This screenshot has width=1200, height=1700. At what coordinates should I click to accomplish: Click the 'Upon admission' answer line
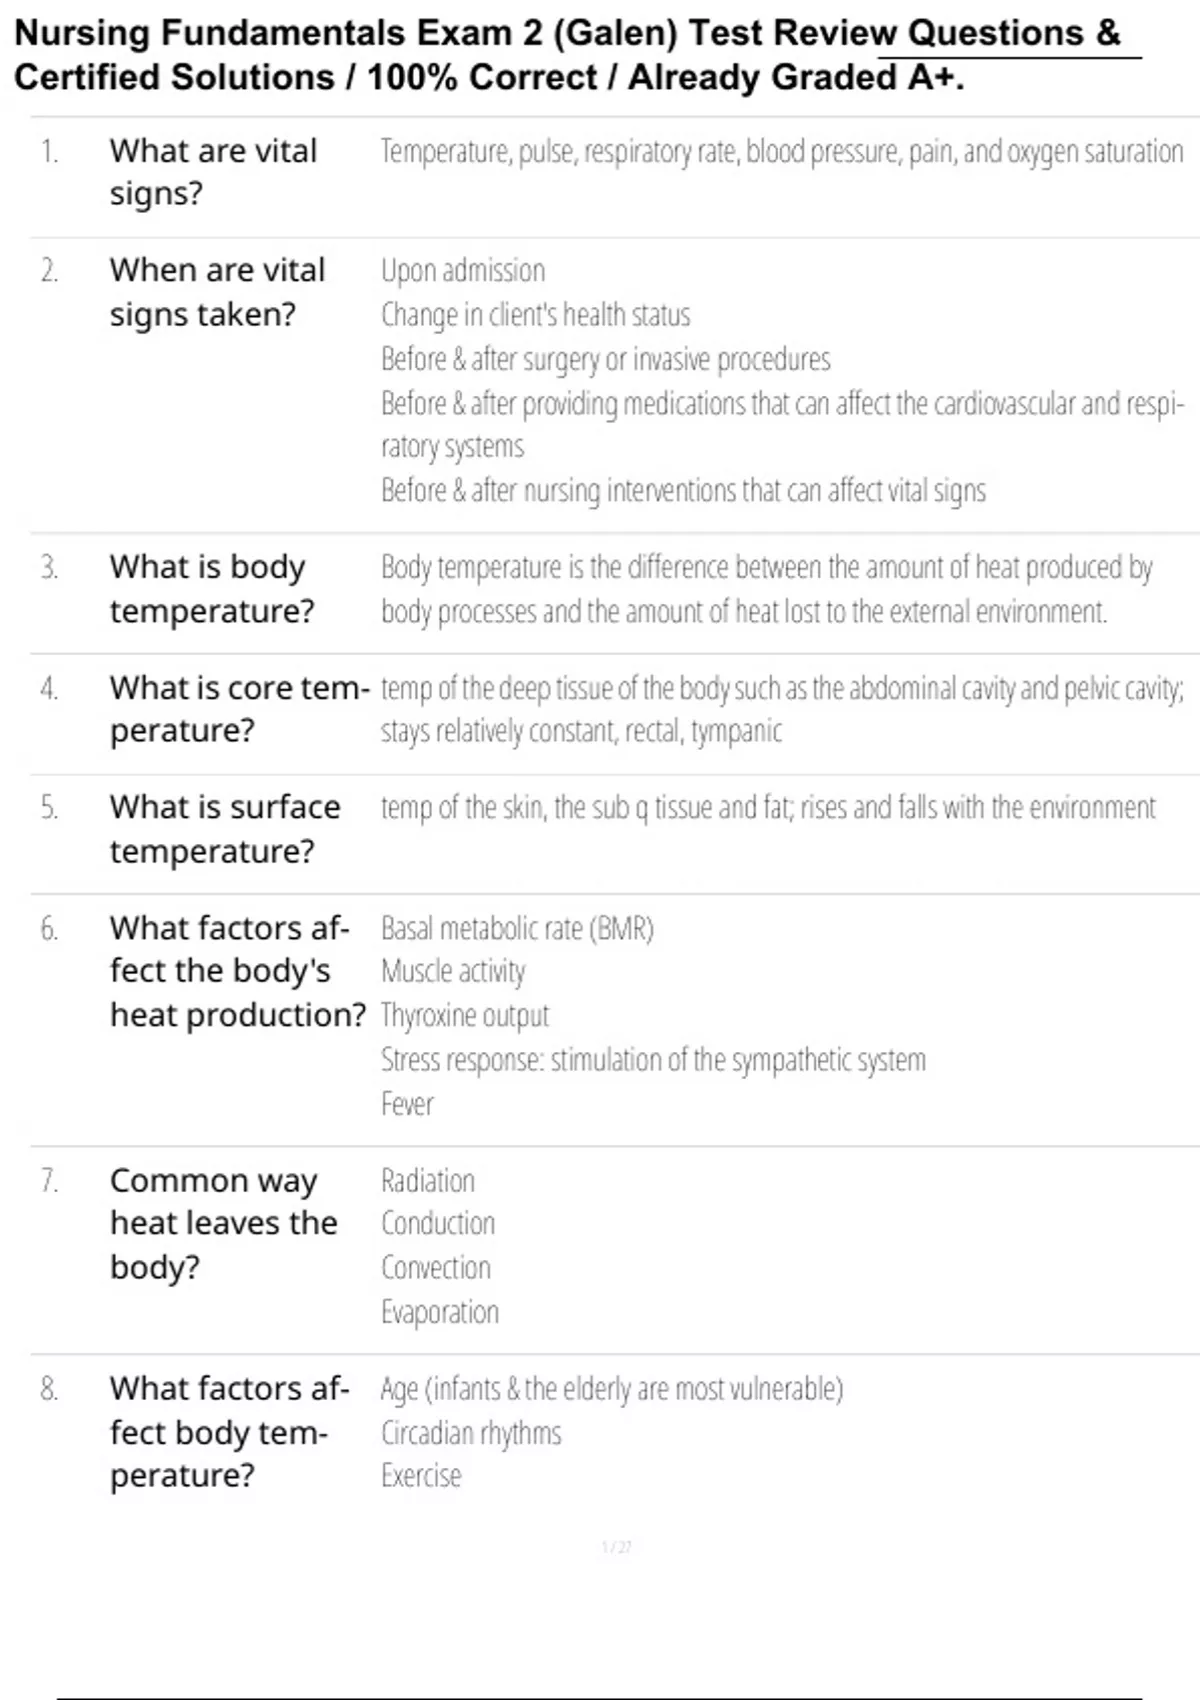pos(463,271)
